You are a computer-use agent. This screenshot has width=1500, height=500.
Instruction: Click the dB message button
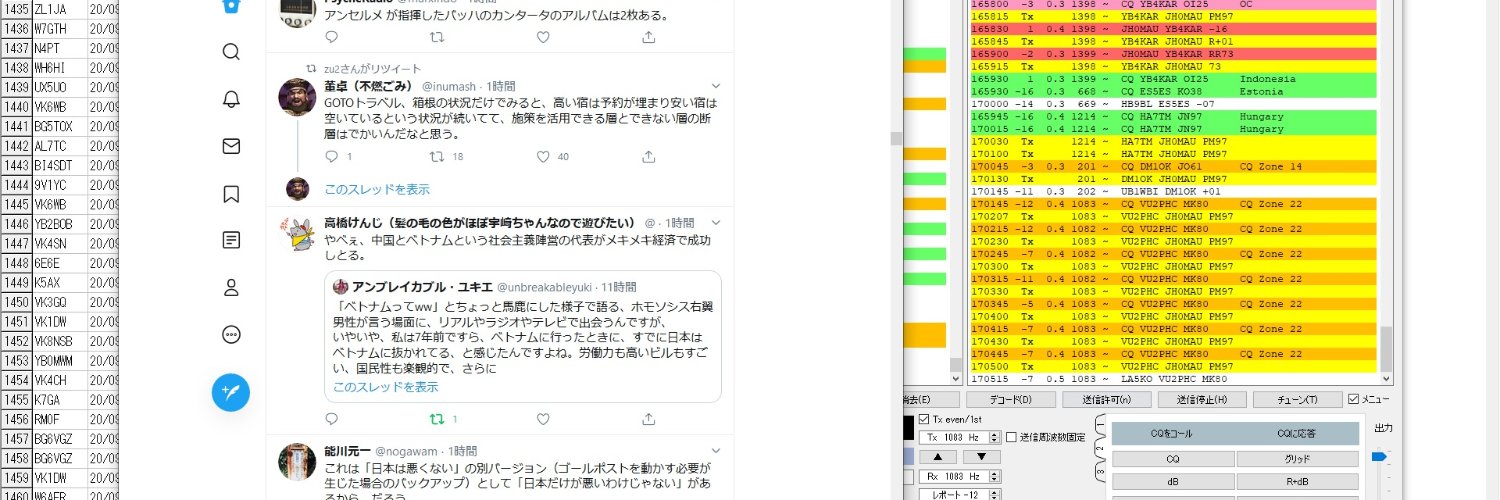pos(1173,481)
